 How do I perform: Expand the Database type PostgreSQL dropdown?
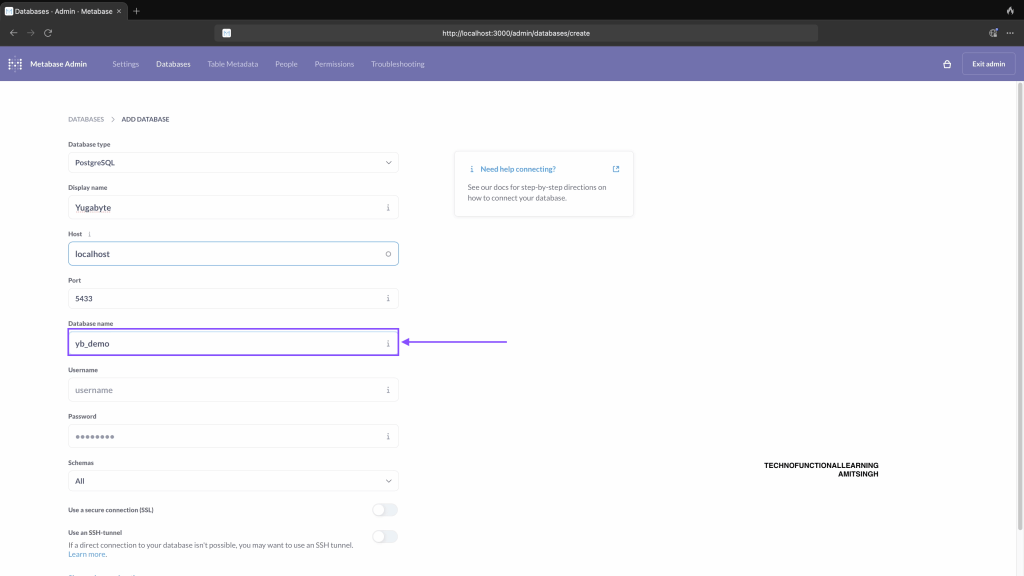point(233,162)
